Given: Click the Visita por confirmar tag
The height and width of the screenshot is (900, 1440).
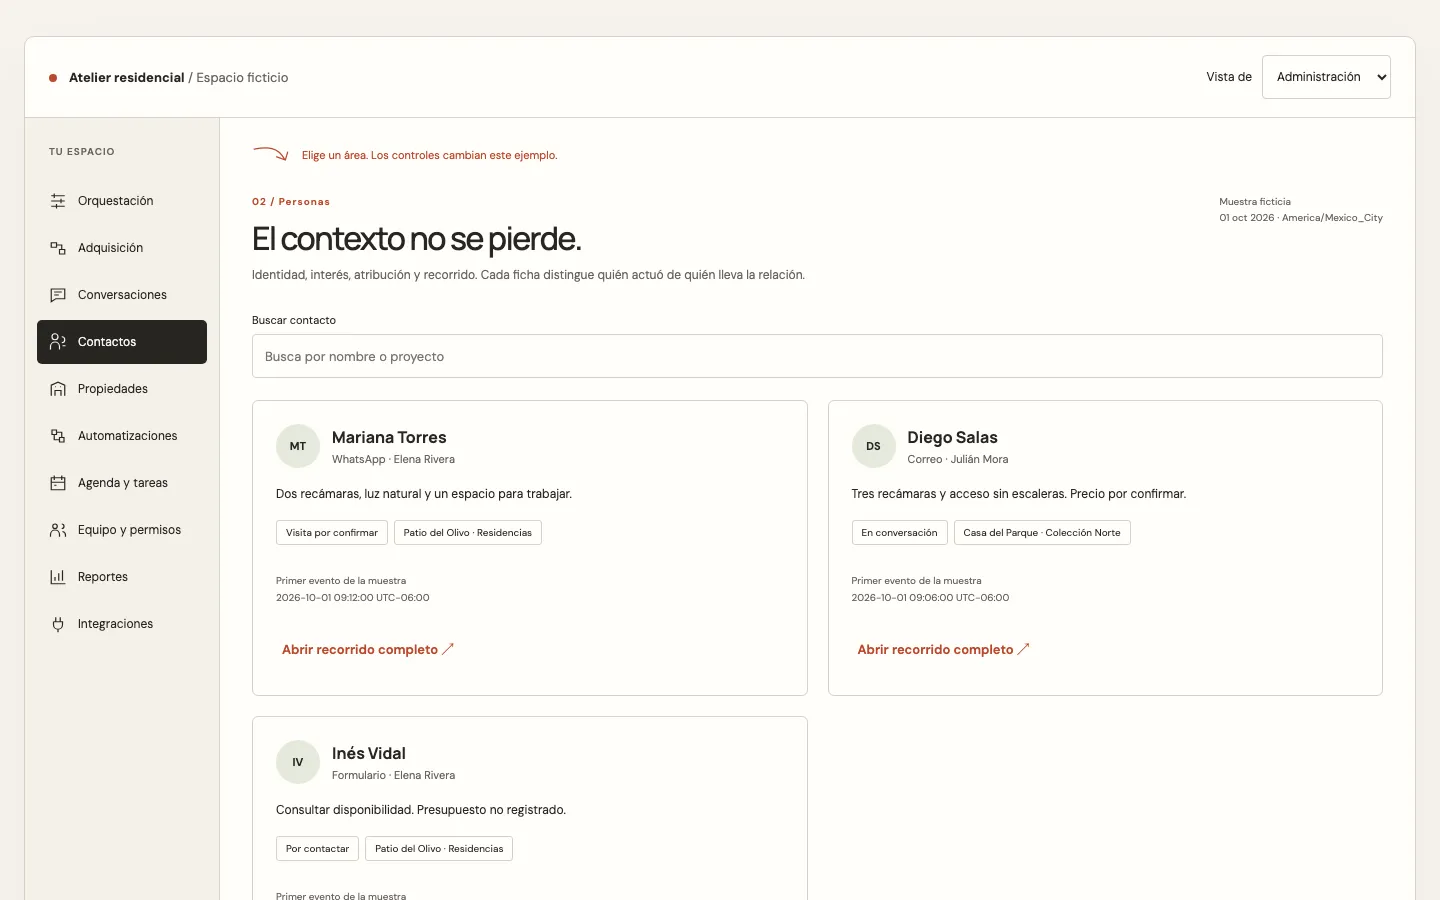Looking at the screenshot, I should (332, 533).
